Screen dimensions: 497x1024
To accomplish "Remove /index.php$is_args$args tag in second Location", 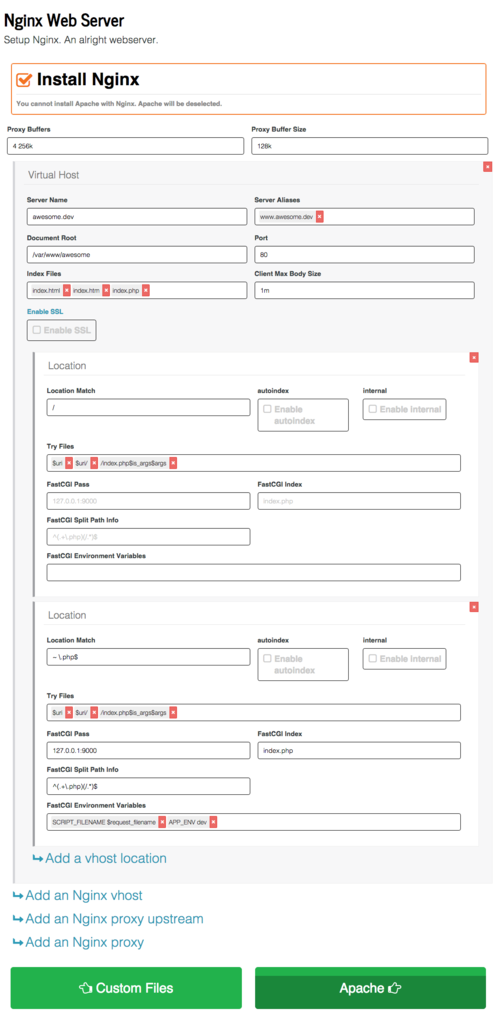I will click(x=173, y=712).
